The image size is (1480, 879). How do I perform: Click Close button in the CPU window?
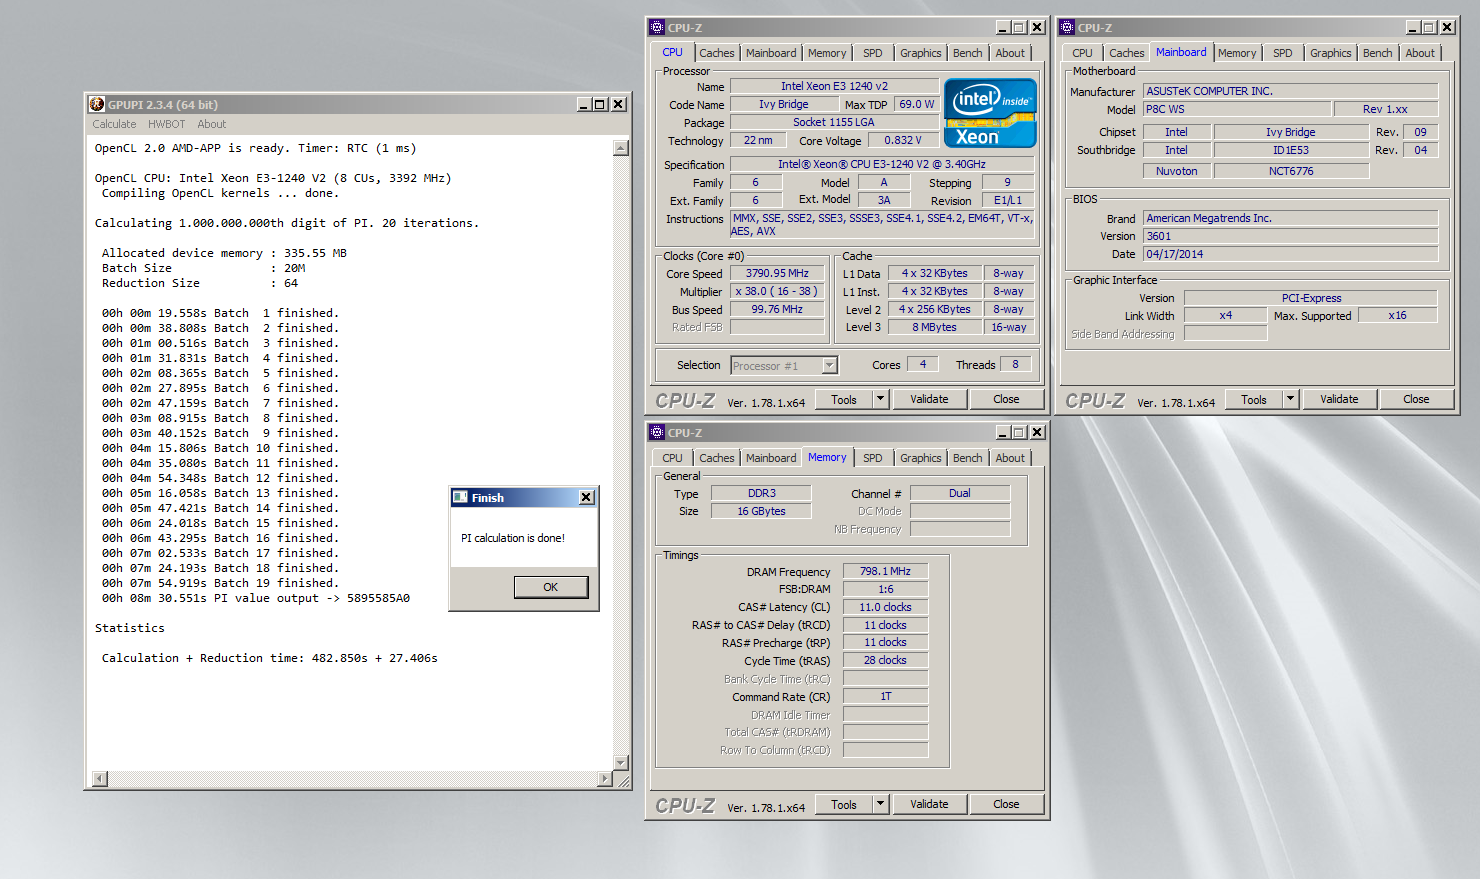pos(1006,399)
